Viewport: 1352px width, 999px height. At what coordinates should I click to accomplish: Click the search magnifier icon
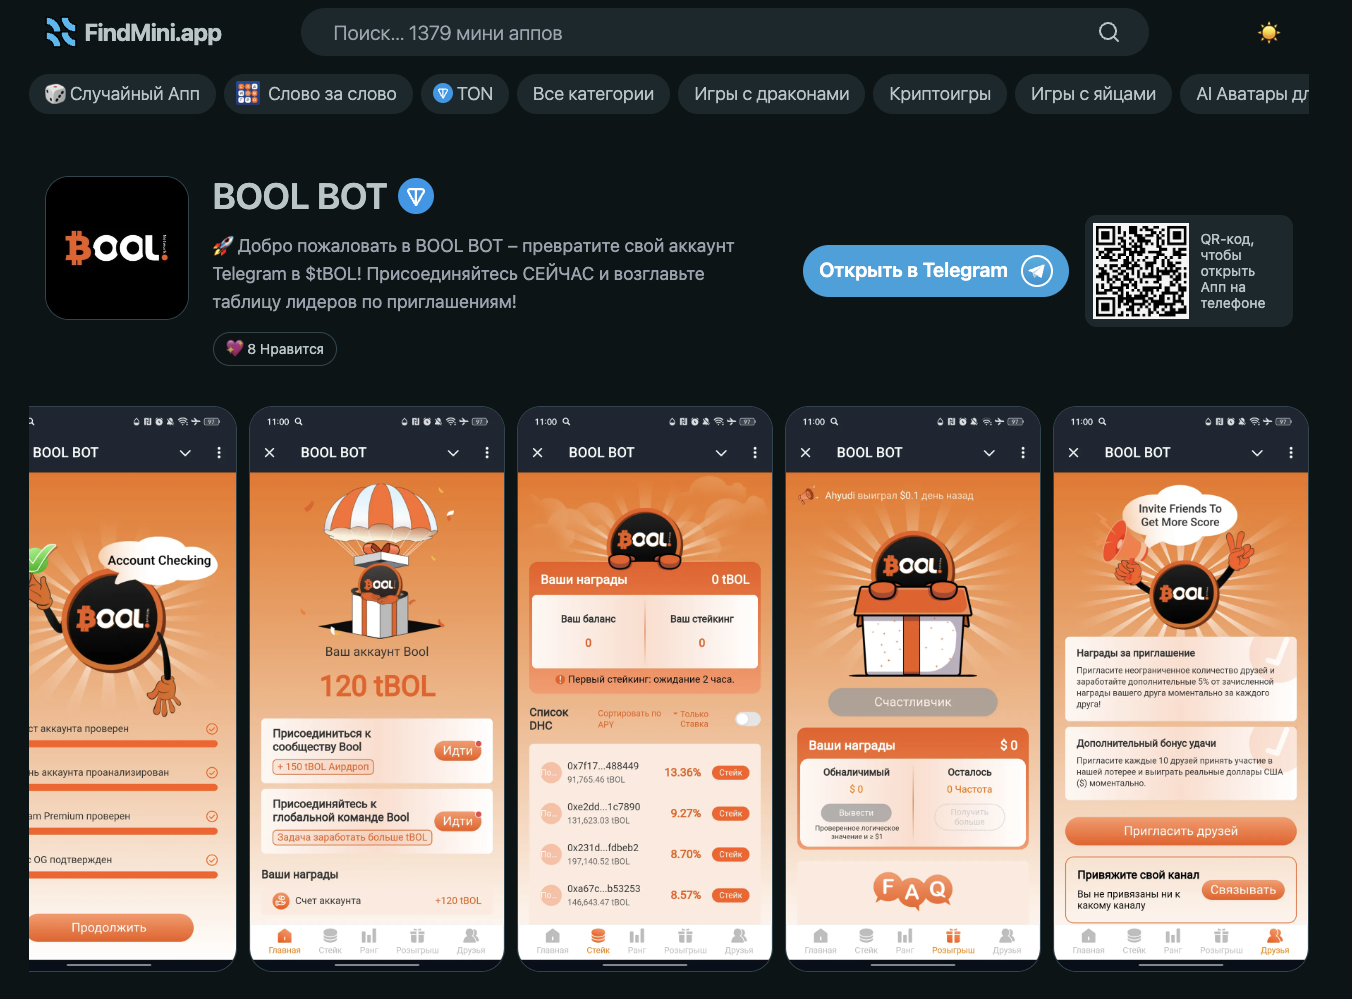pos(1109,32)
